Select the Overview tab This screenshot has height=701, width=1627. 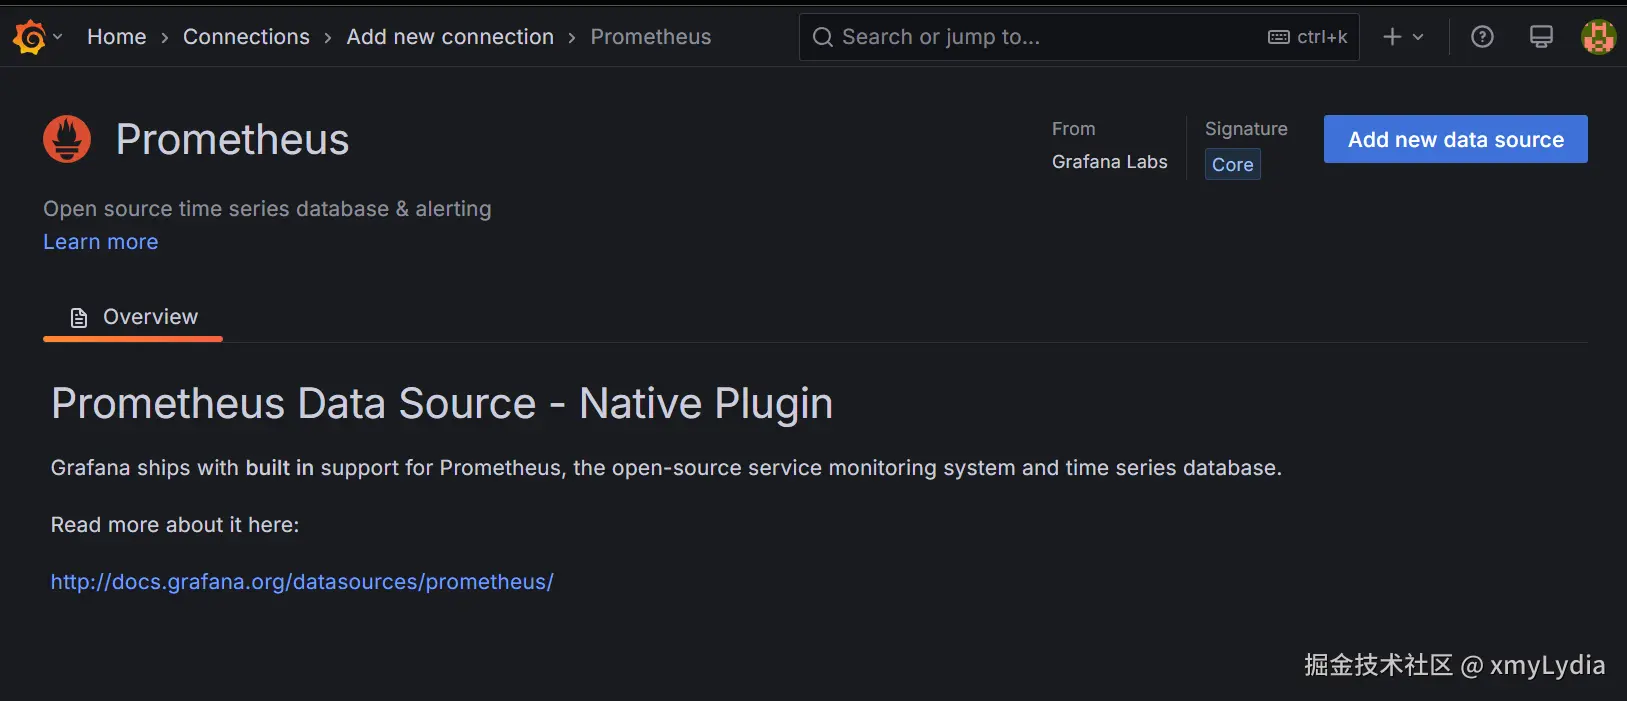pyautogui.click(x=150, y=317)
